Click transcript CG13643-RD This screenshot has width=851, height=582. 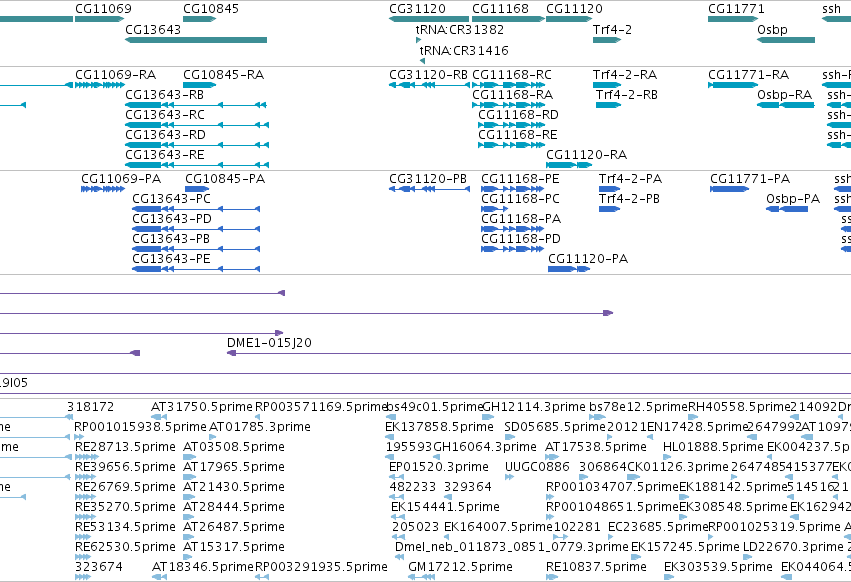click(x=166, y=135)
